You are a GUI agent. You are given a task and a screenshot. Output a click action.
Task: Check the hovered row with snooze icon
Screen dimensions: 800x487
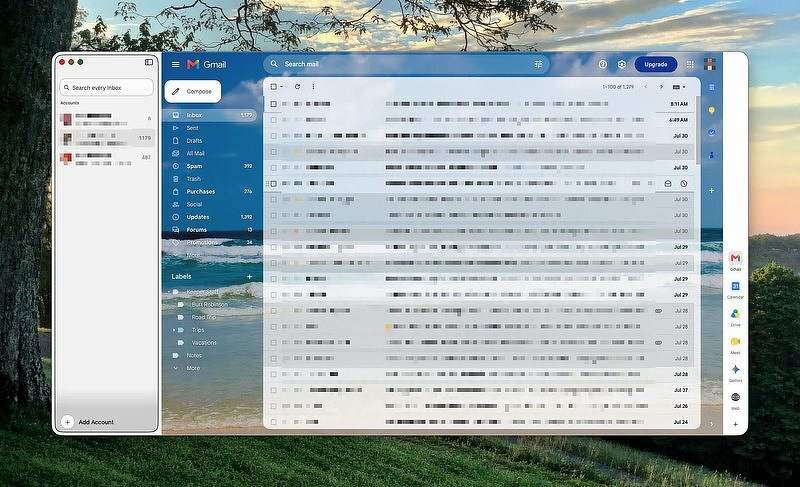pyautogui.click(x=273, y=184)
